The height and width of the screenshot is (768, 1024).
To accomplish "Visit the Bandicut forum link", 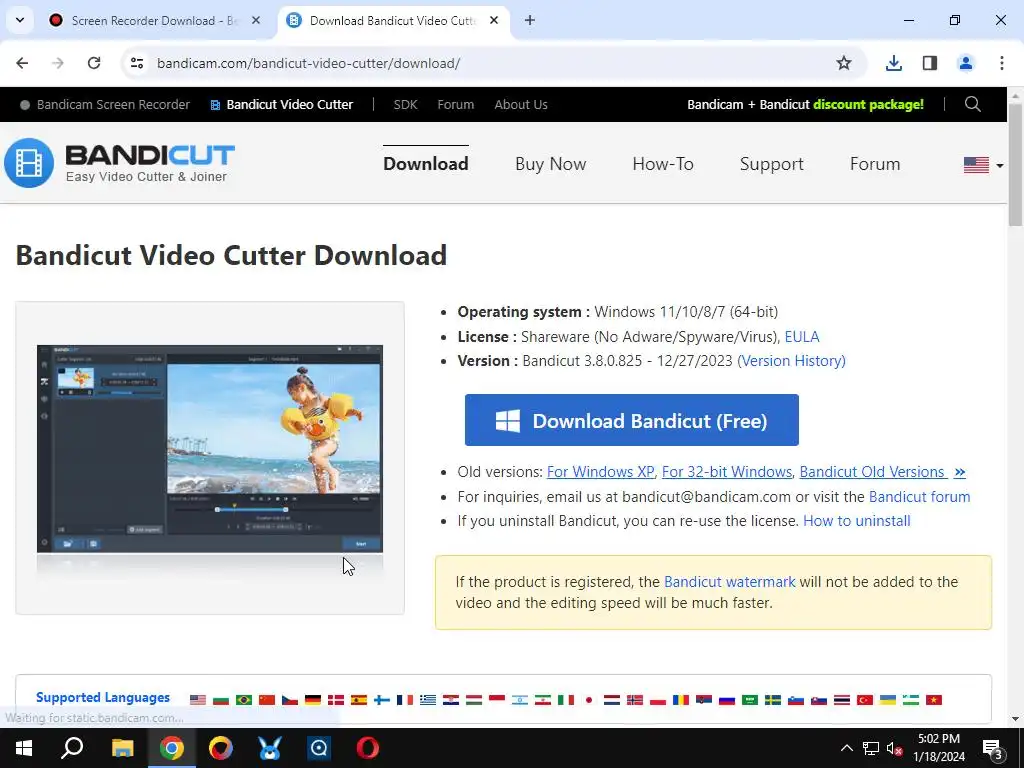I will (x=920, y=497).
